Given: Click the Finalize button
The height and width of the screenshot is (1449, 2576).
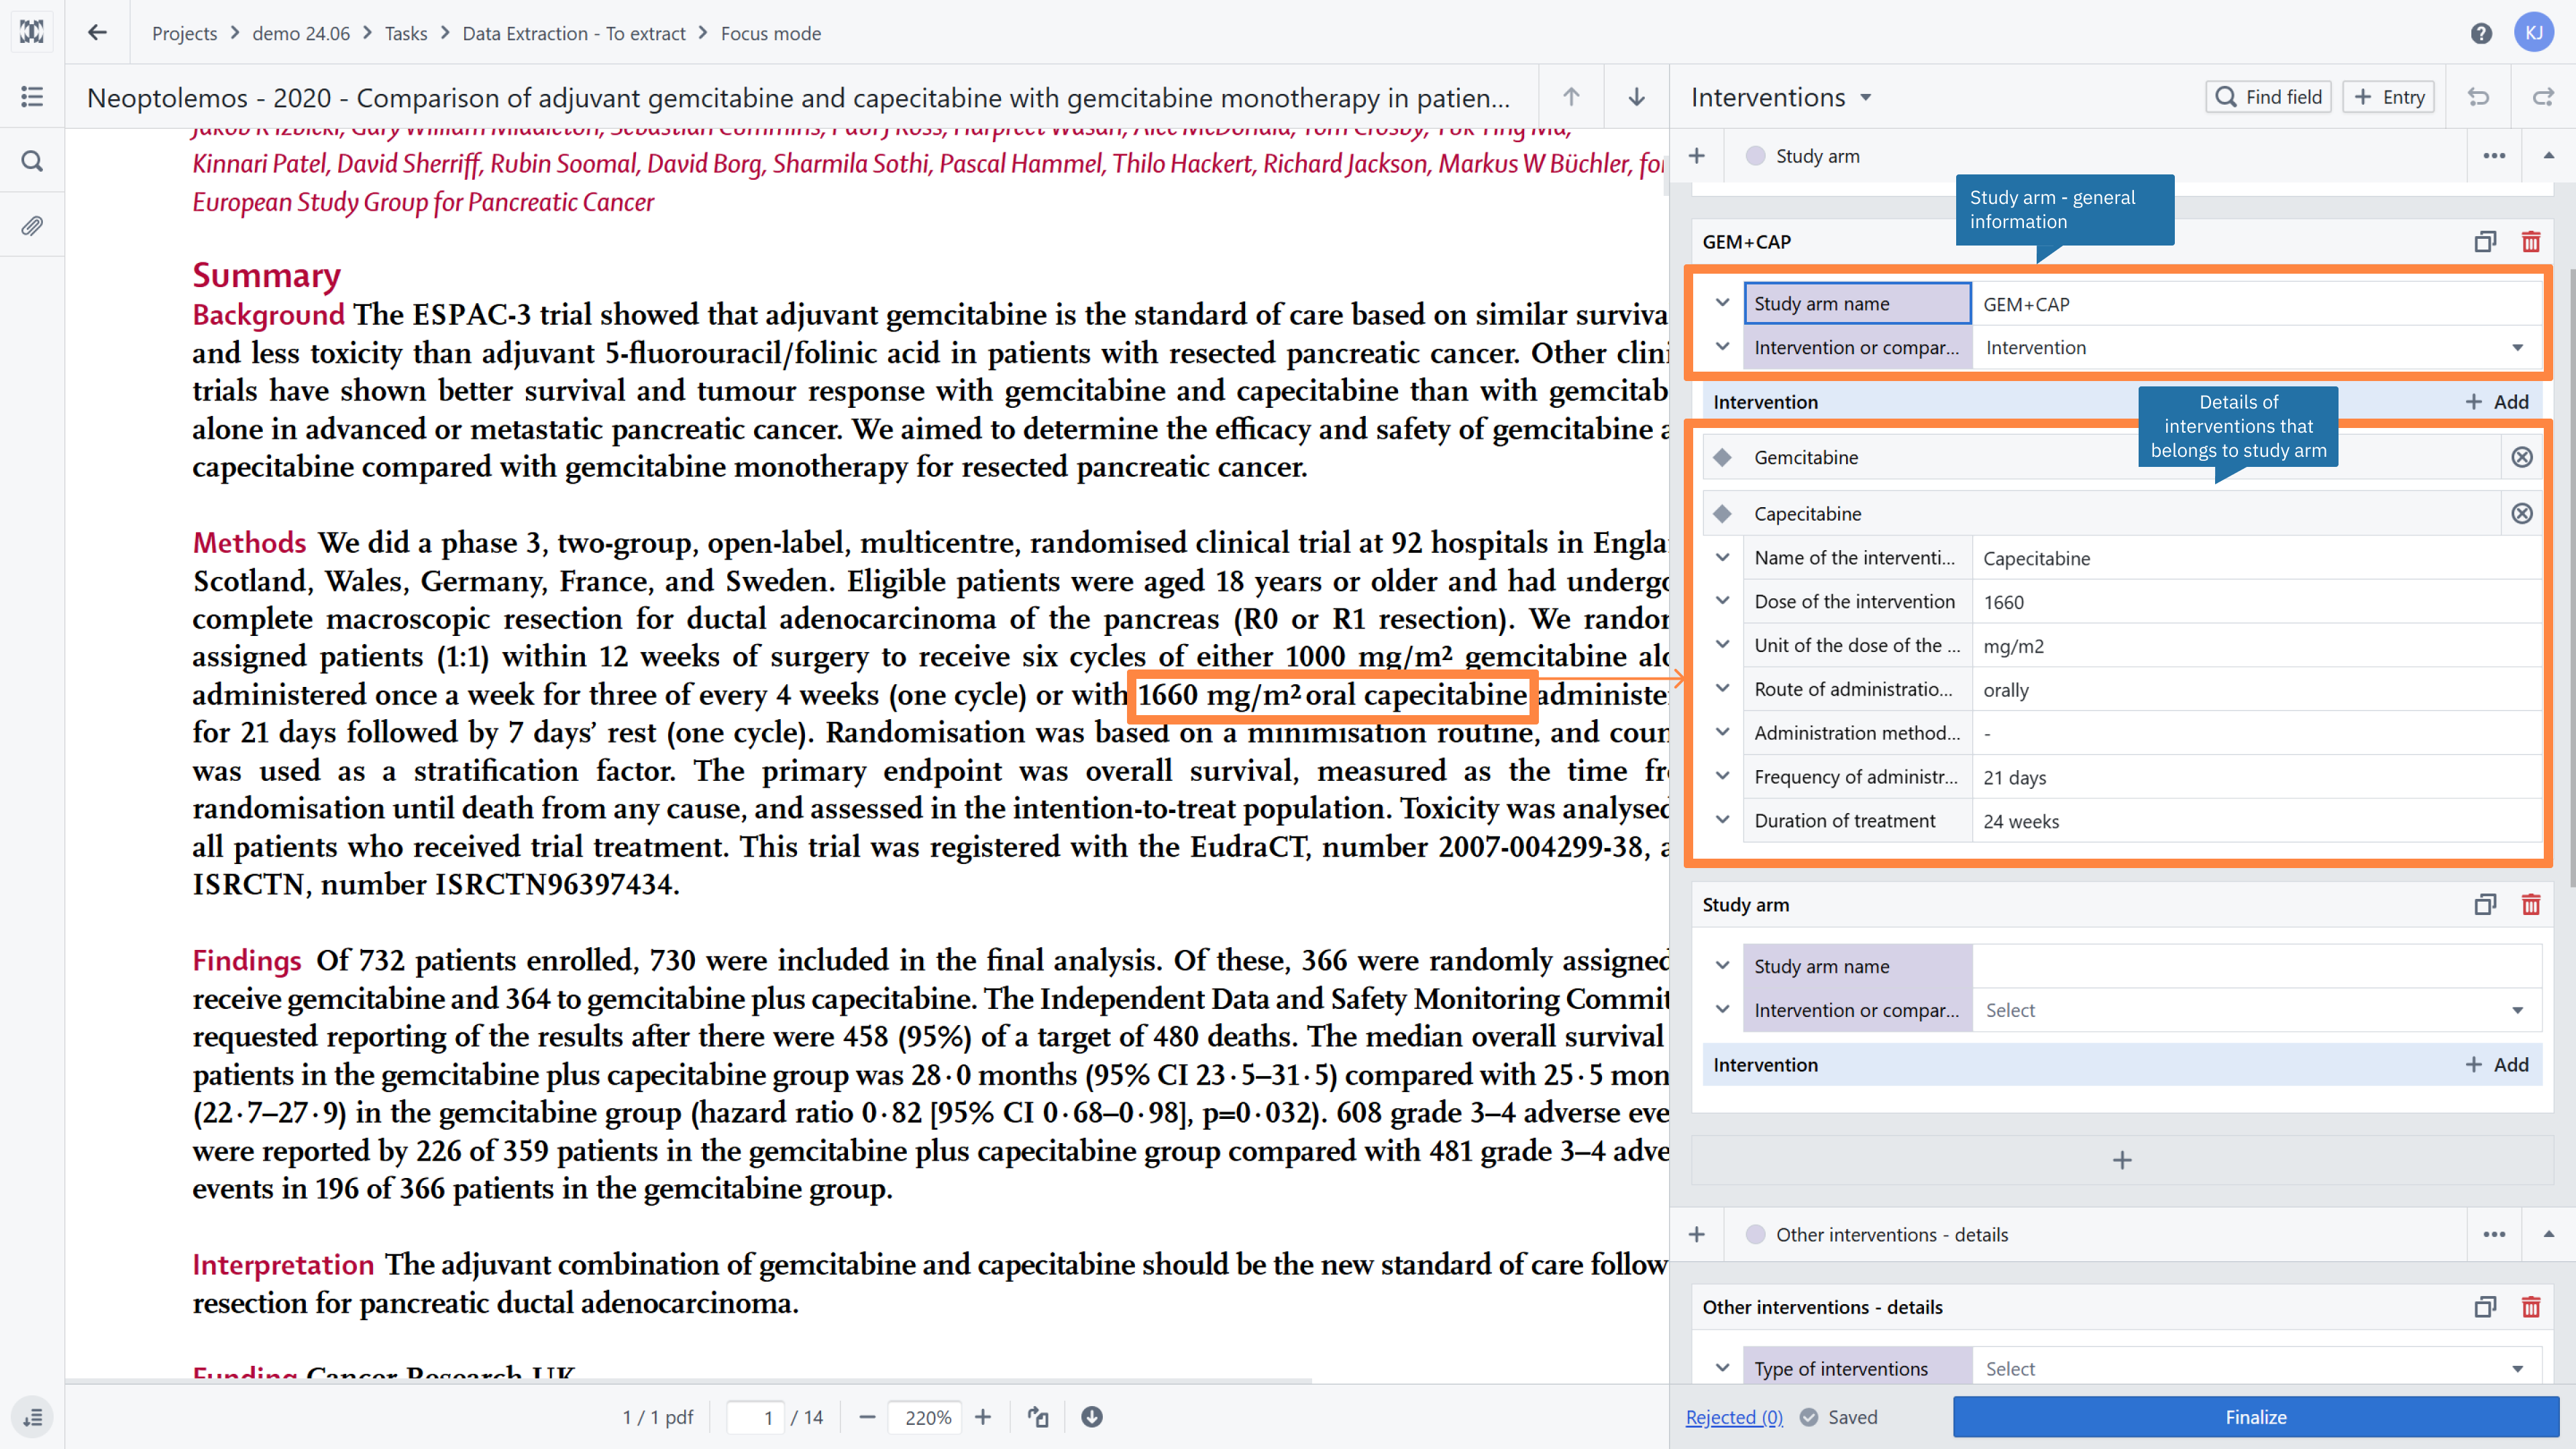Looking at the screenshot, I should tap(2256, 1417).
